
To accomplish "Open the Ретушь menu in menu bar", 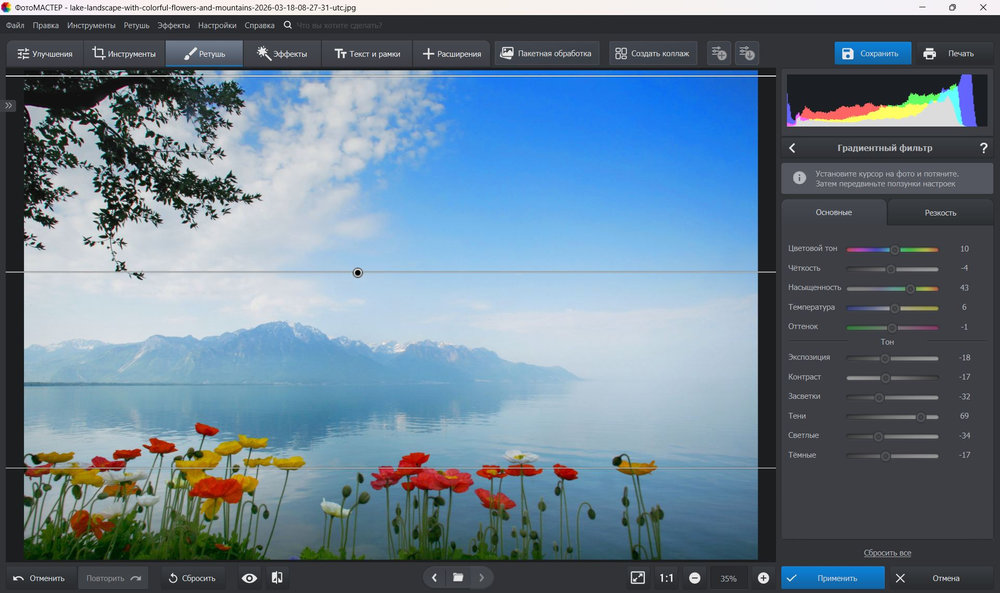I will [x=136, y=26].
